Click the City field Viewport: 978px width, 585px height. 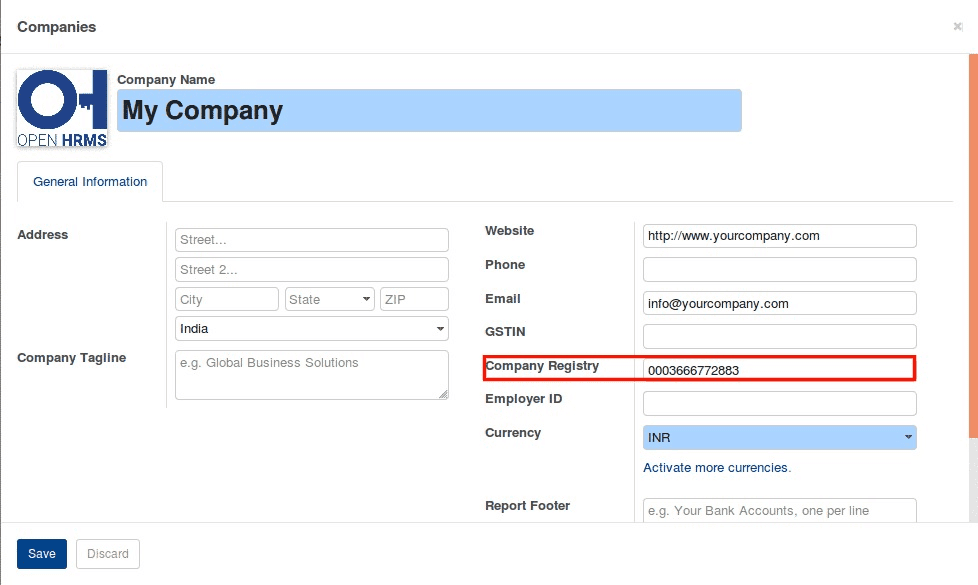(x=226, y=298)
